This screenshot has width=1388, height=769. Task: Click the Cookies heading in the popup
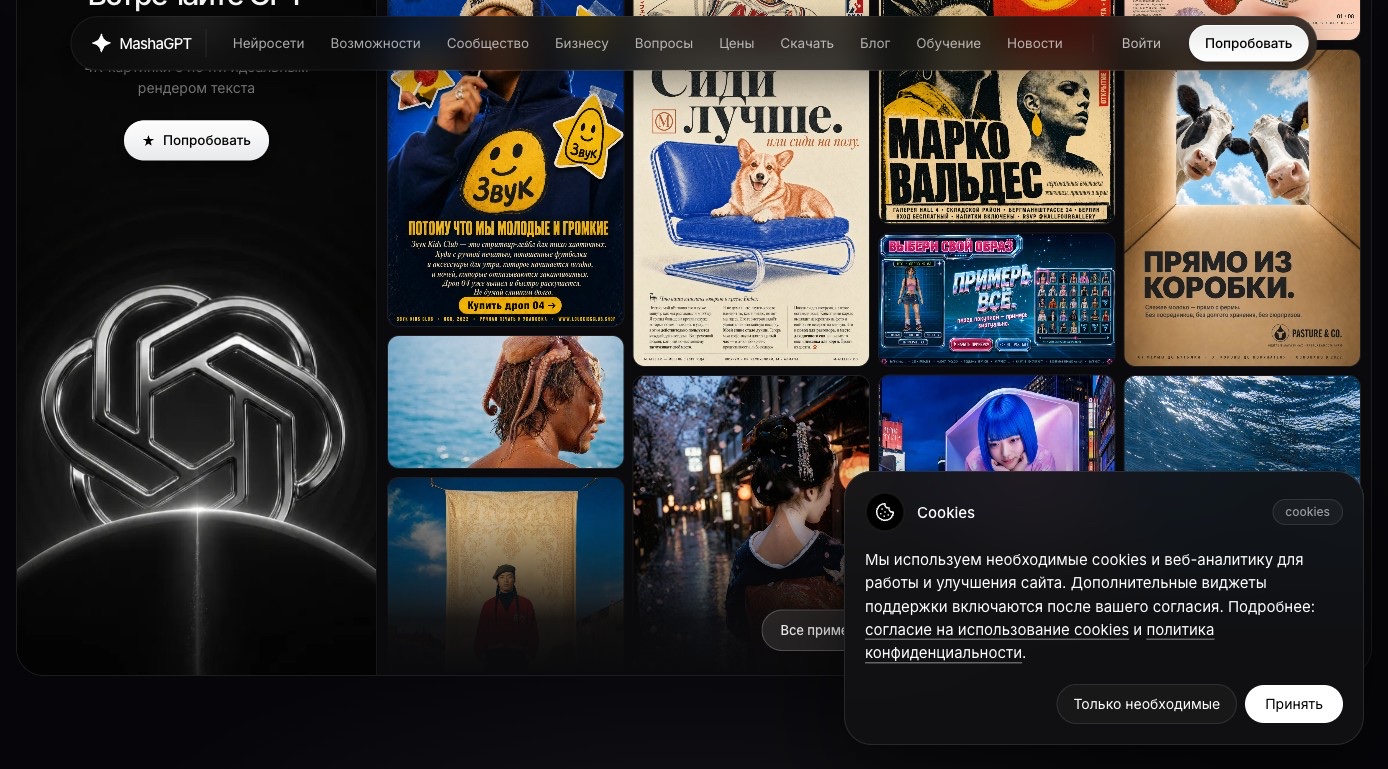coord(946,512)
